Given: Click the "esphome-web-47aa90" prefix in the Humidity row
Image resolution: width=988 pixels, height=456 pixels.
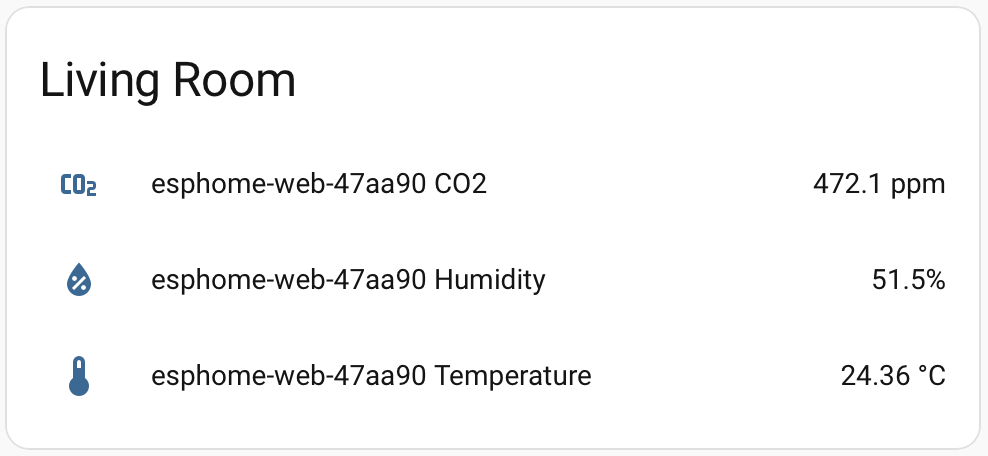Looking at the screenshot, I should [290, 281].
